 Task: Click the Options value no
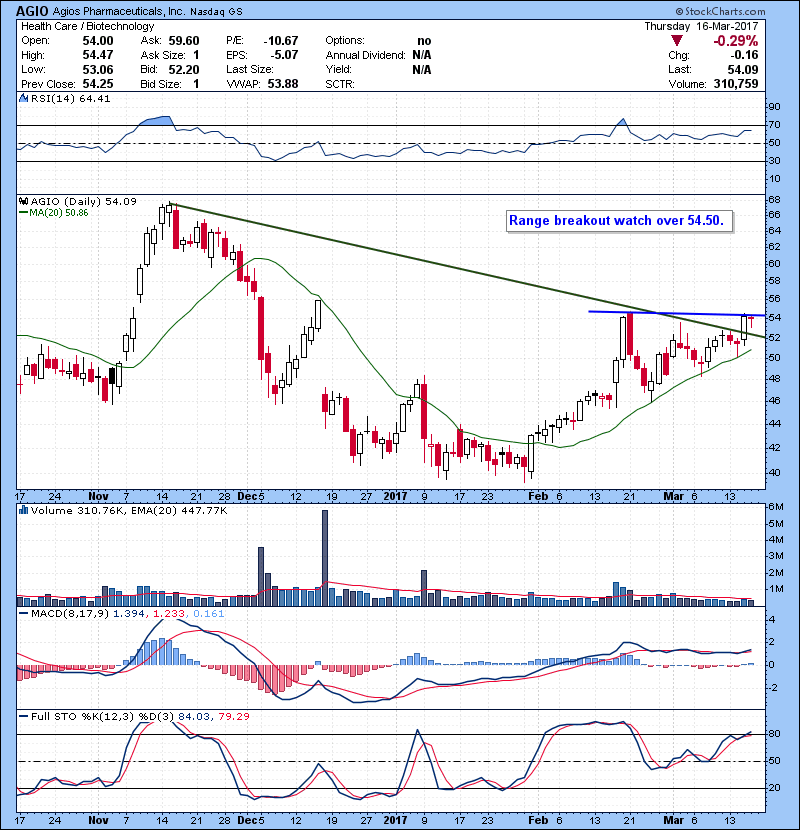[x=424, y=41]
